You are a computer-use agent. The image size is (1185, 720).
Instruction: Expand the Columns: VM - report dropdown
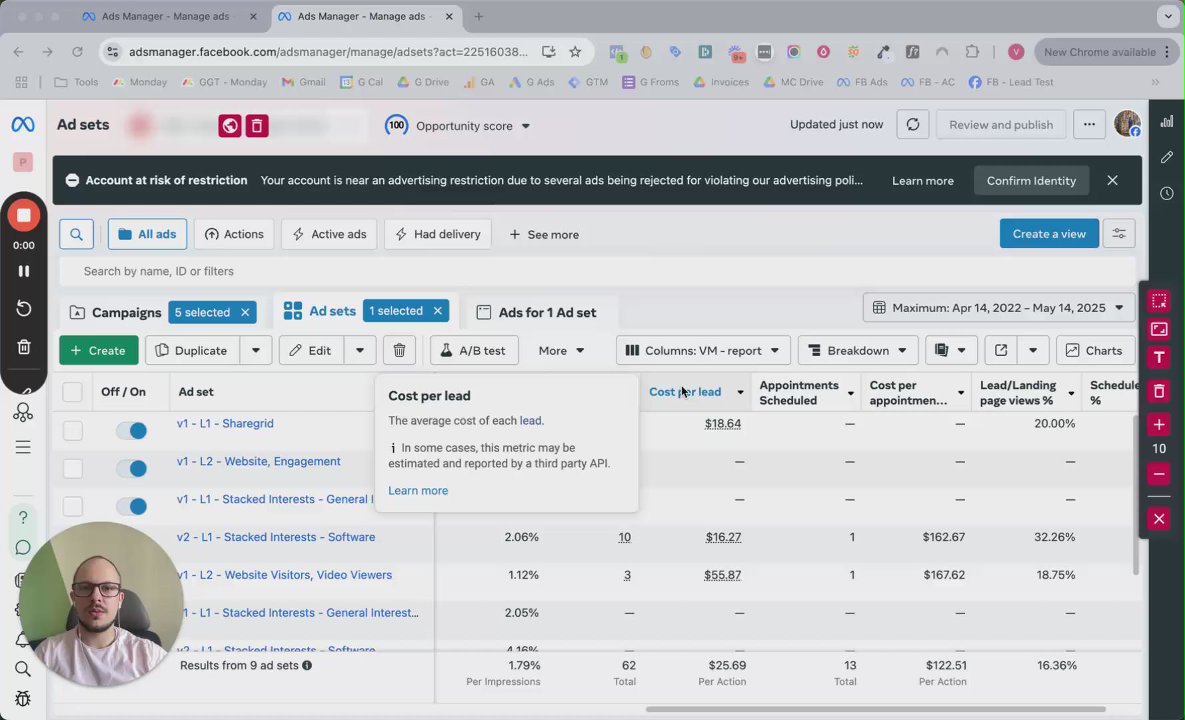click(703, 351)
